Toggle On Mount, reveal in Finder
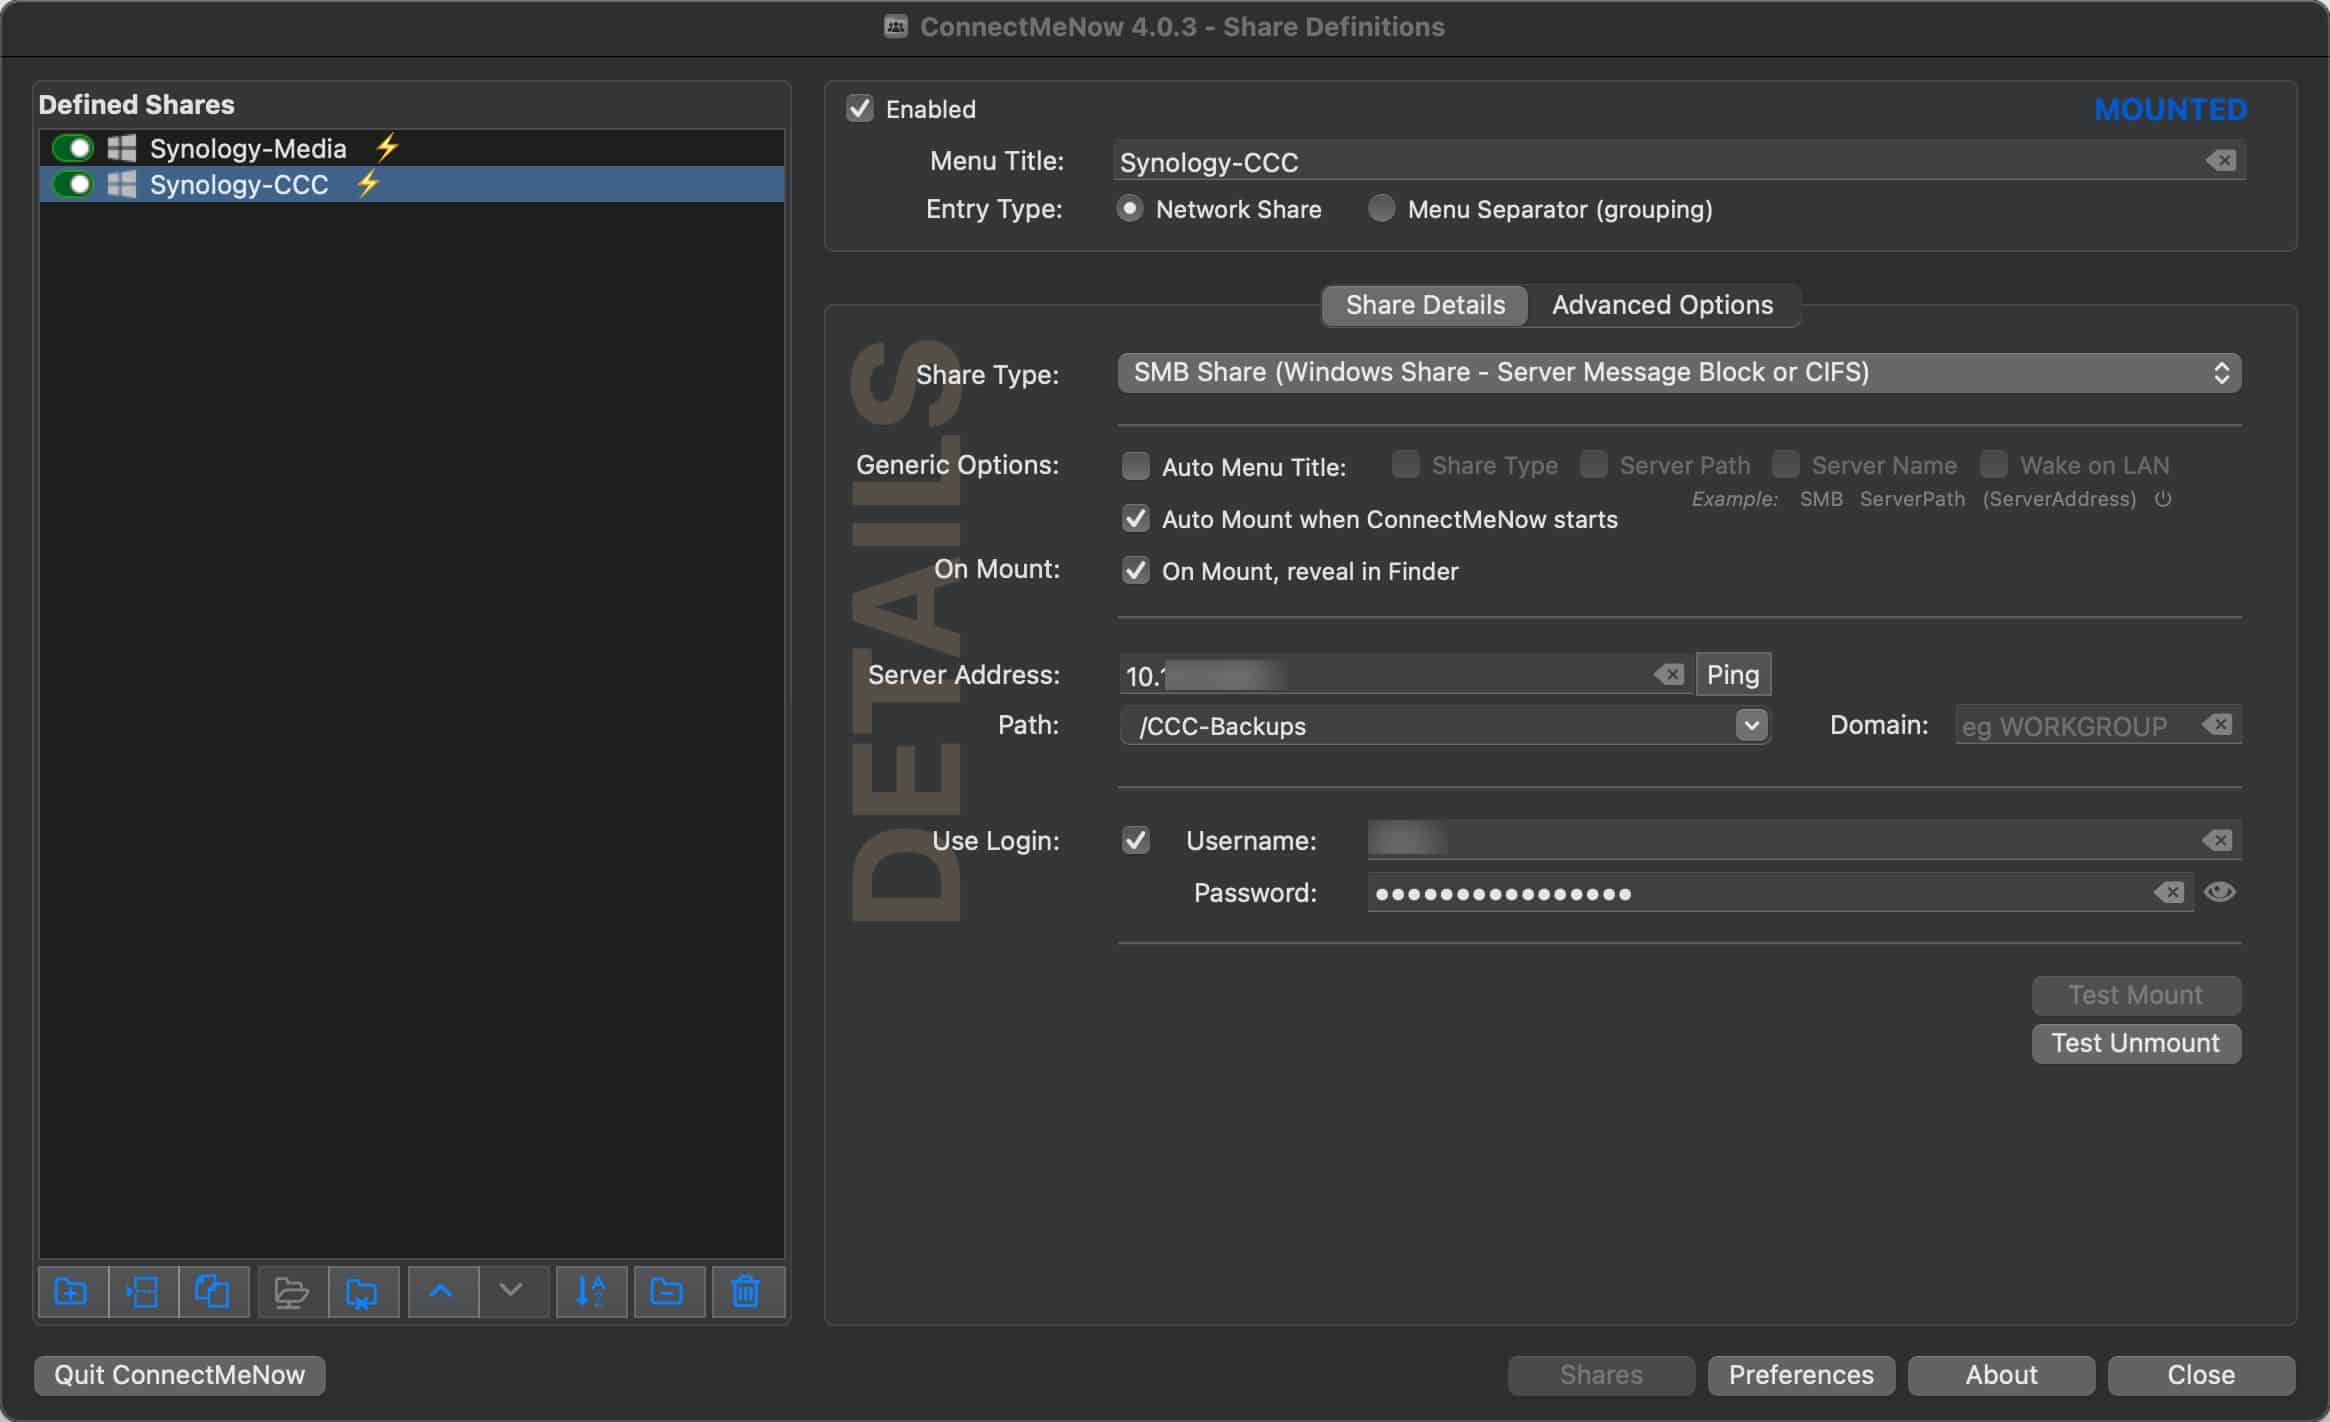 [1136, 571]
